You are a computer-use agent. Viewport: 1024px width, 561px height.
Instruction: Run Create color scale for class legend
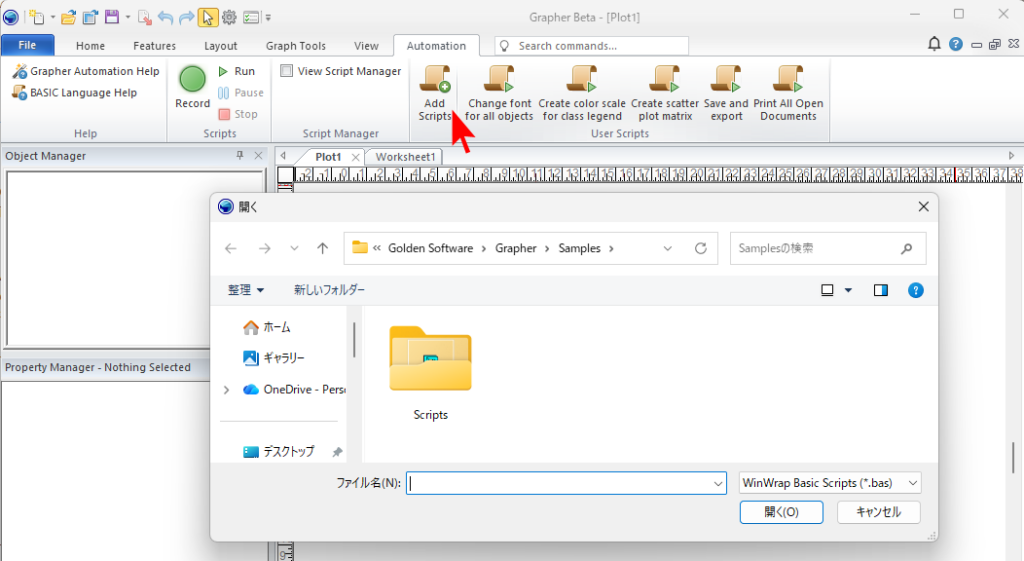pos(582,93)
